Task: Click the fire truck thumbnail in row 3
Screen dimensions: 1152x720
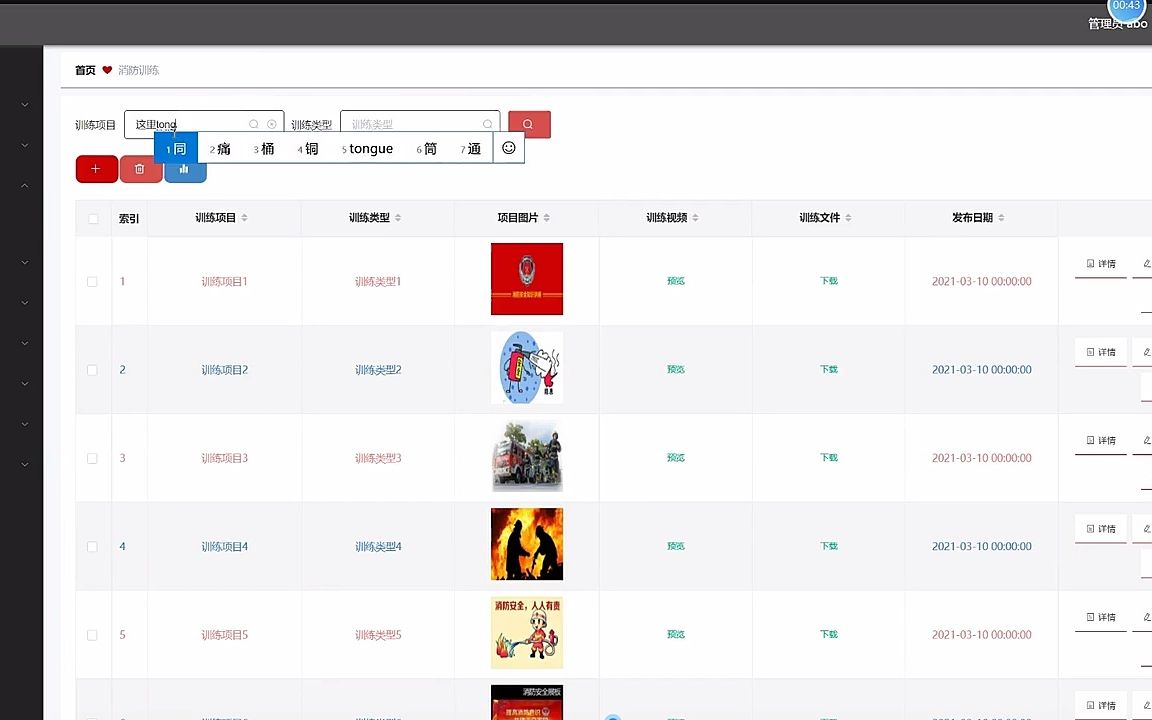Action: click(527, 456)
